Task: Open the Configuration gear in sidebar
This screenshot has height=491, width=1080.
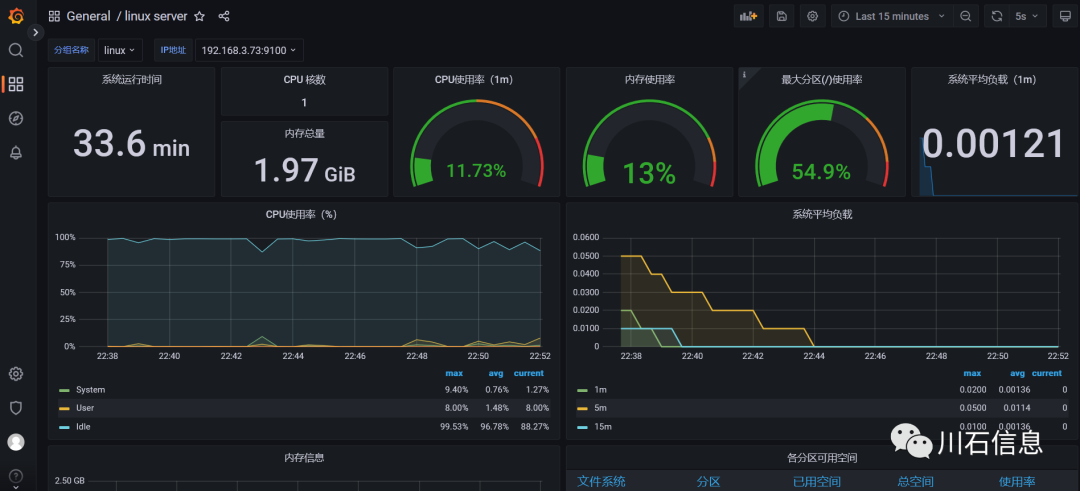Action: coord(16,374)
